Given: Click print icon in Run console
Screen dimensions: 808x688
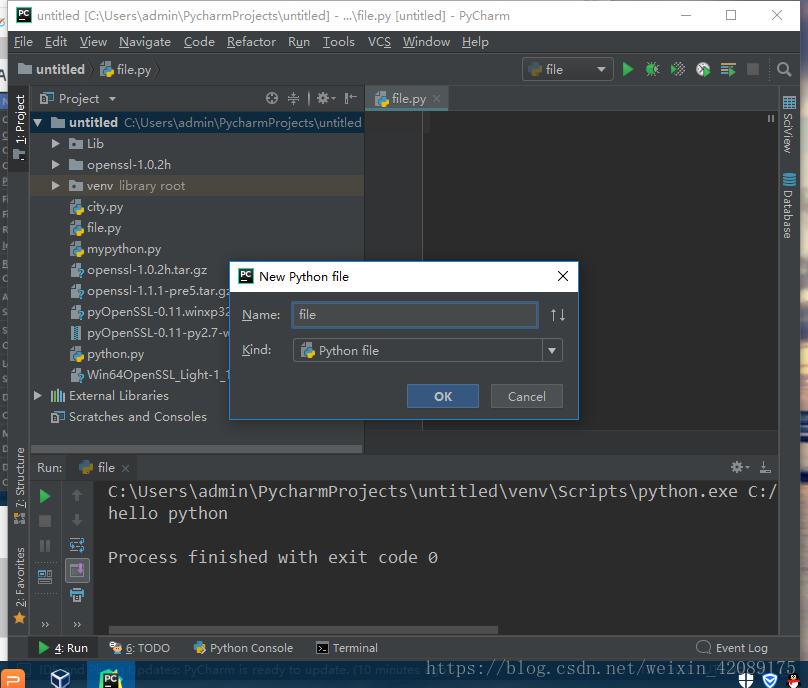Looking at the screenshot, I should 77,595.
